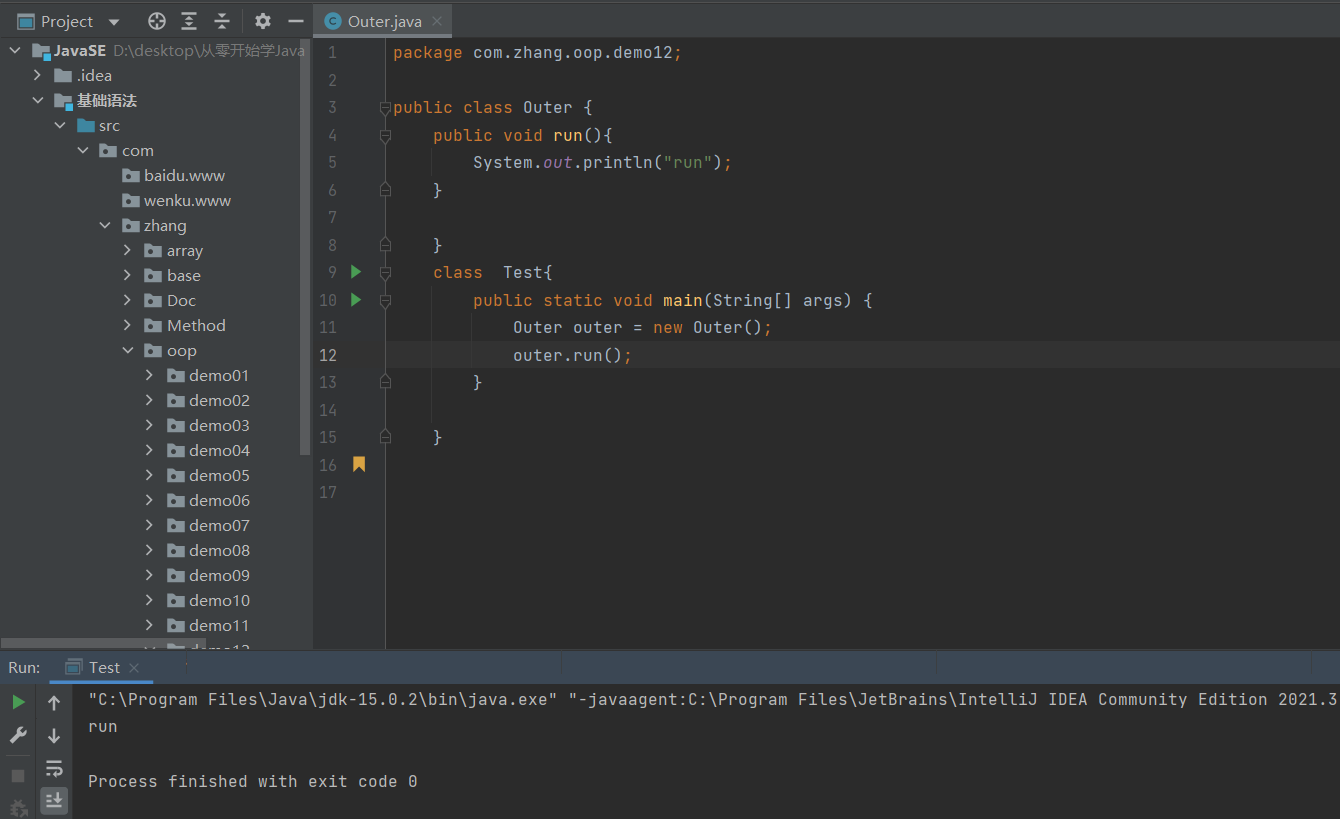Screen dimensions: 1340x819
Task: Click the fold end marker at line 15
Action: coord(385,437)
